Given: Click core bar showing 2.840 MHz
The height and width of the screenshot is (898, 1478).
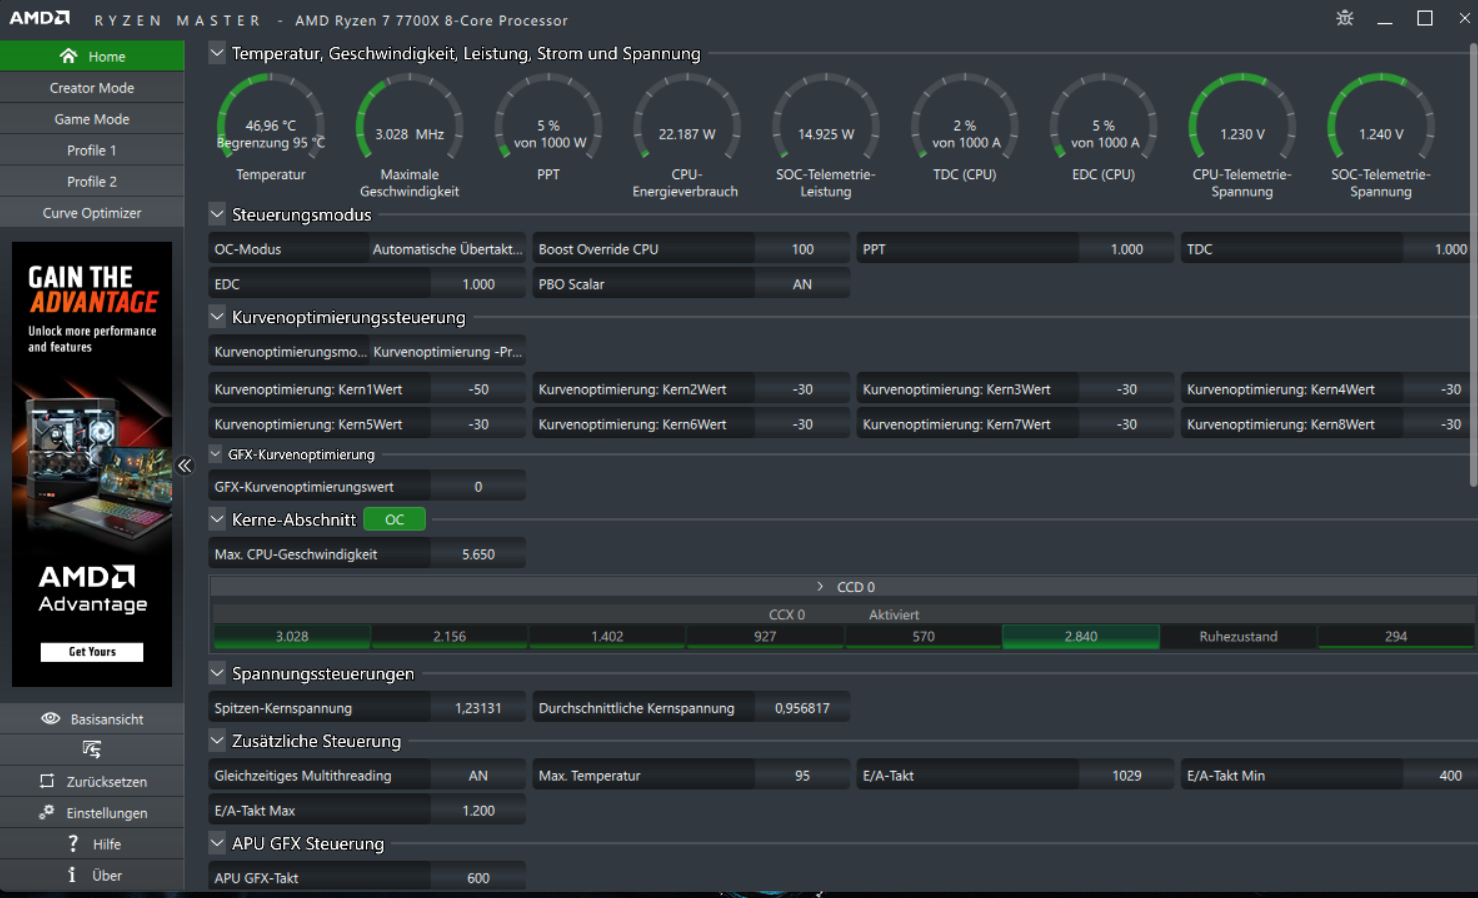Looking at the screenshot, I should (x=1081, y=636).
